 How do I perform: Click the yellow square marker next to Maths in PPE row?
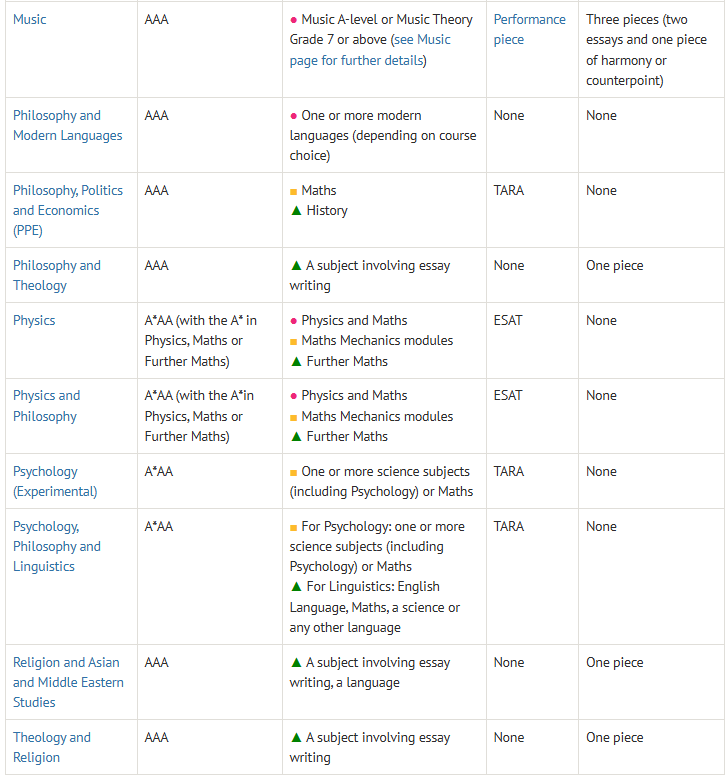tap(294, 191)
